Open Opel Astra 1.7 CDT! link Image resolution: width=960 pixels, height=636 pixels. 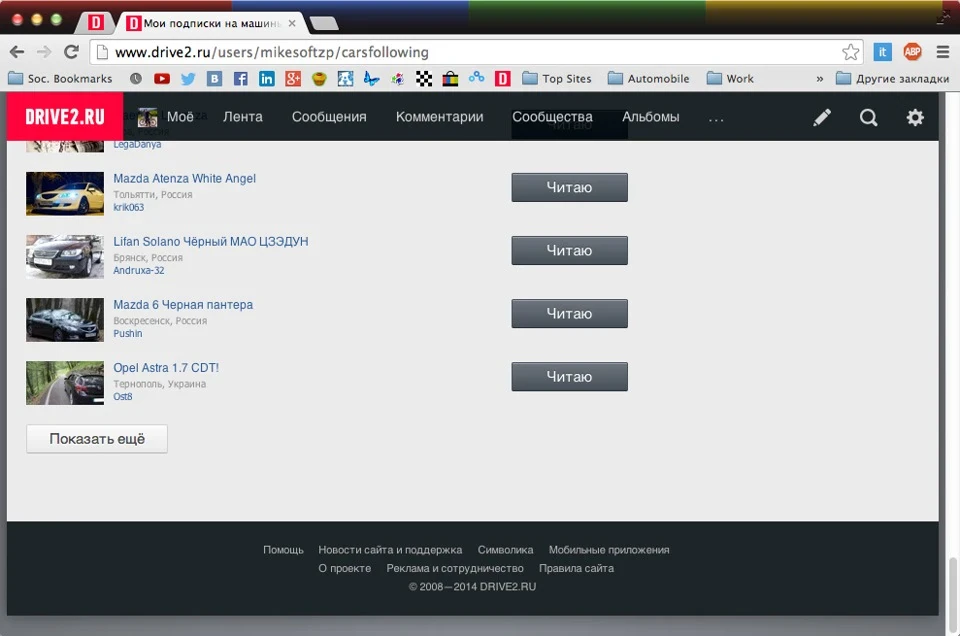(166, 367)
